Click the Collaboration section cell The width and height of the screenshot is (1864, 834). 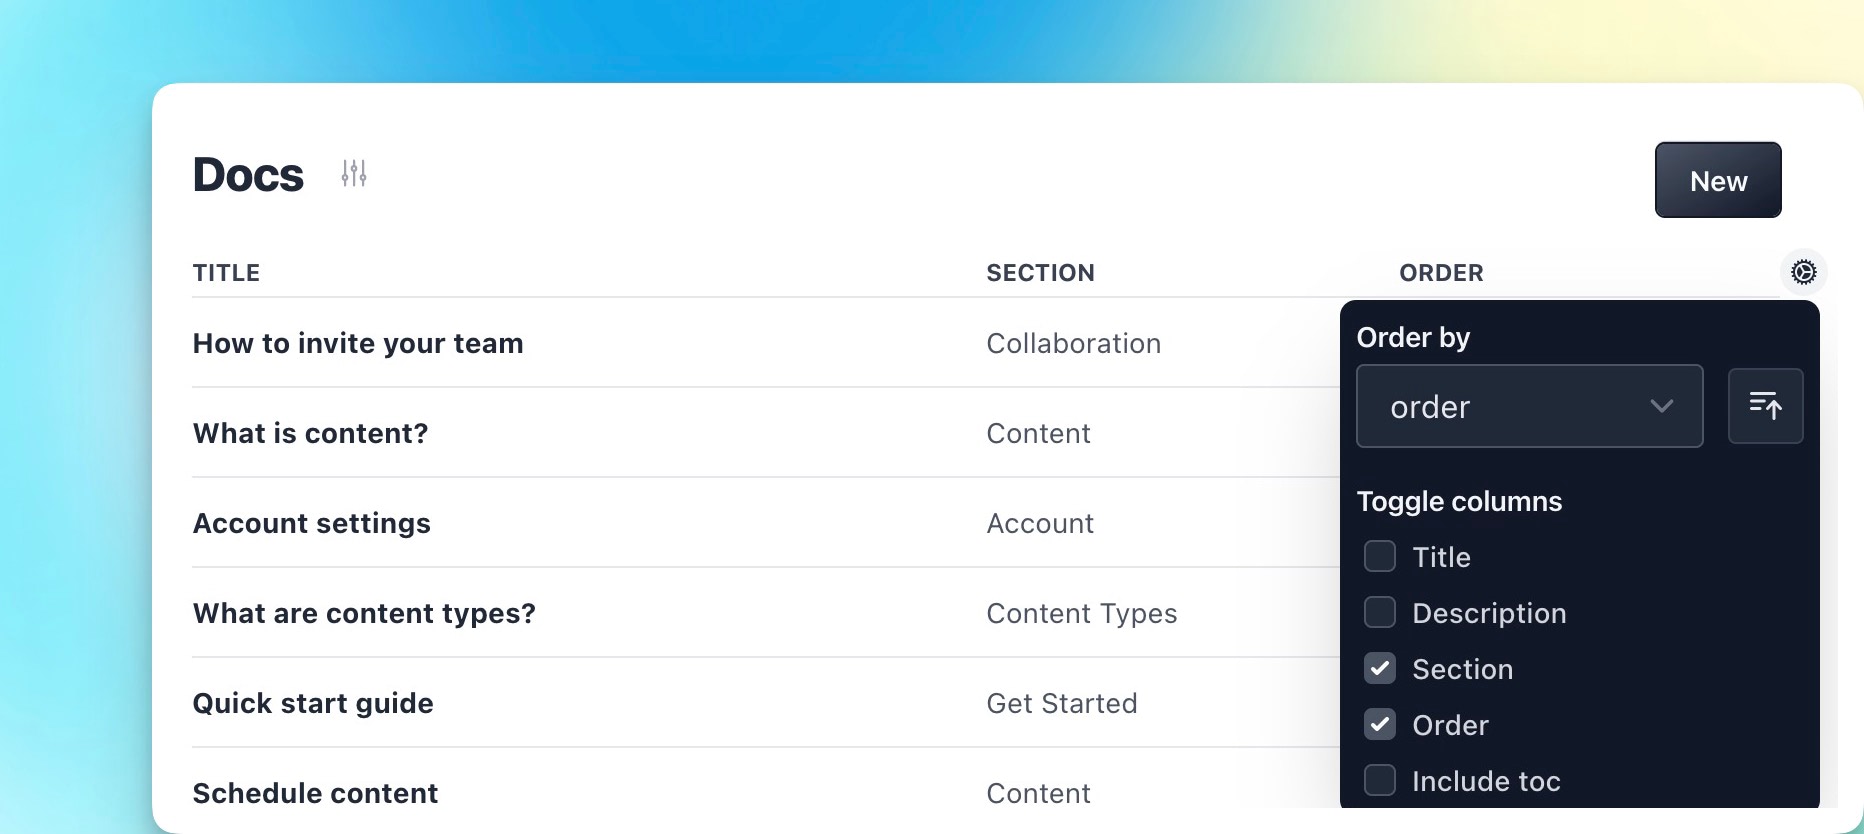(1073, 343)
